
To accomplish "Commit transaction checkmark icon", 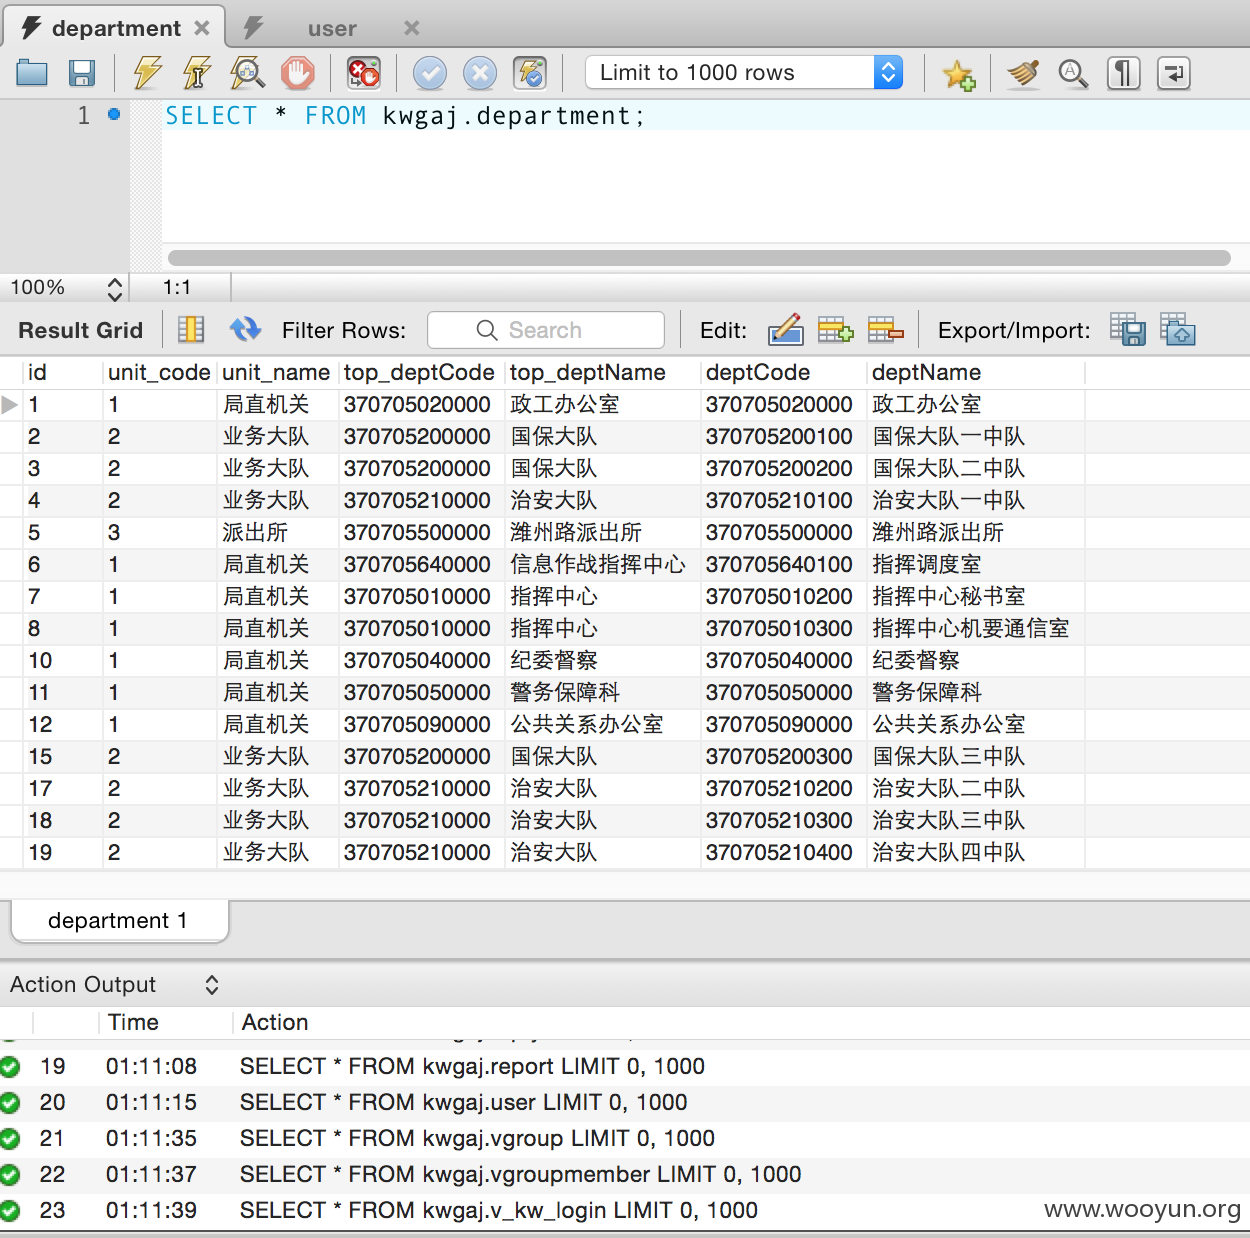I will point(430,73).
